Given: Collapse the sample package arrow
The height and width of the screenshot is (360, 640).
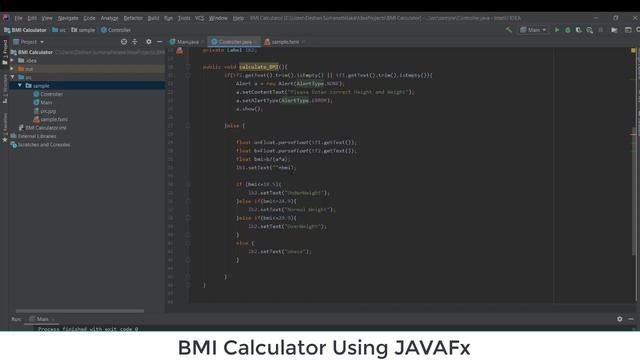Looking at the screenshot, I should click(x=20, y=85).
